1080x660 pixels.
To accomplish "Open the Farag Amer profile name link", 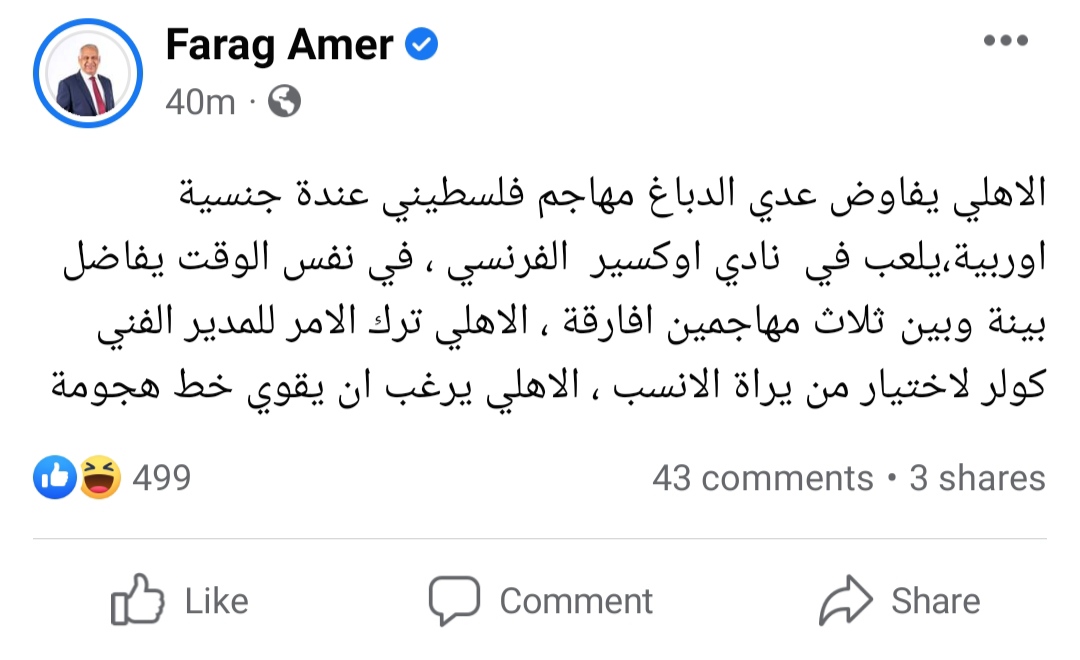I will click(279, 45).
